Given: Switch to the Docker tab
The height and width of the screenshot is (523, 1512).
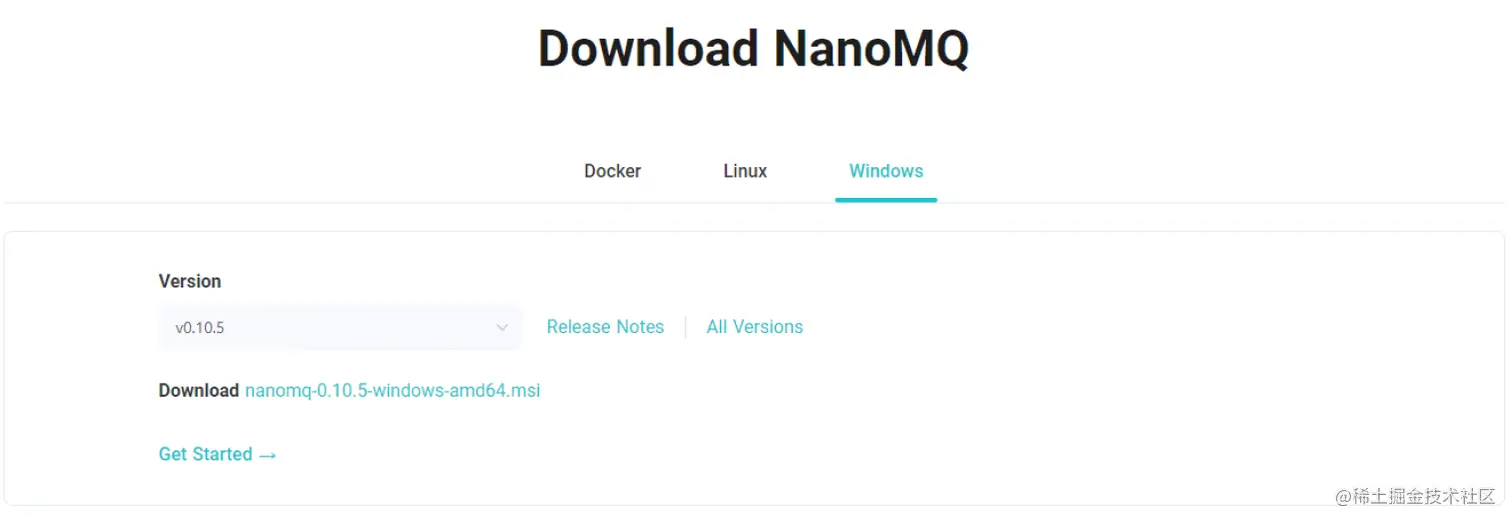Looking at the screenshot, I should click(612, 171).
